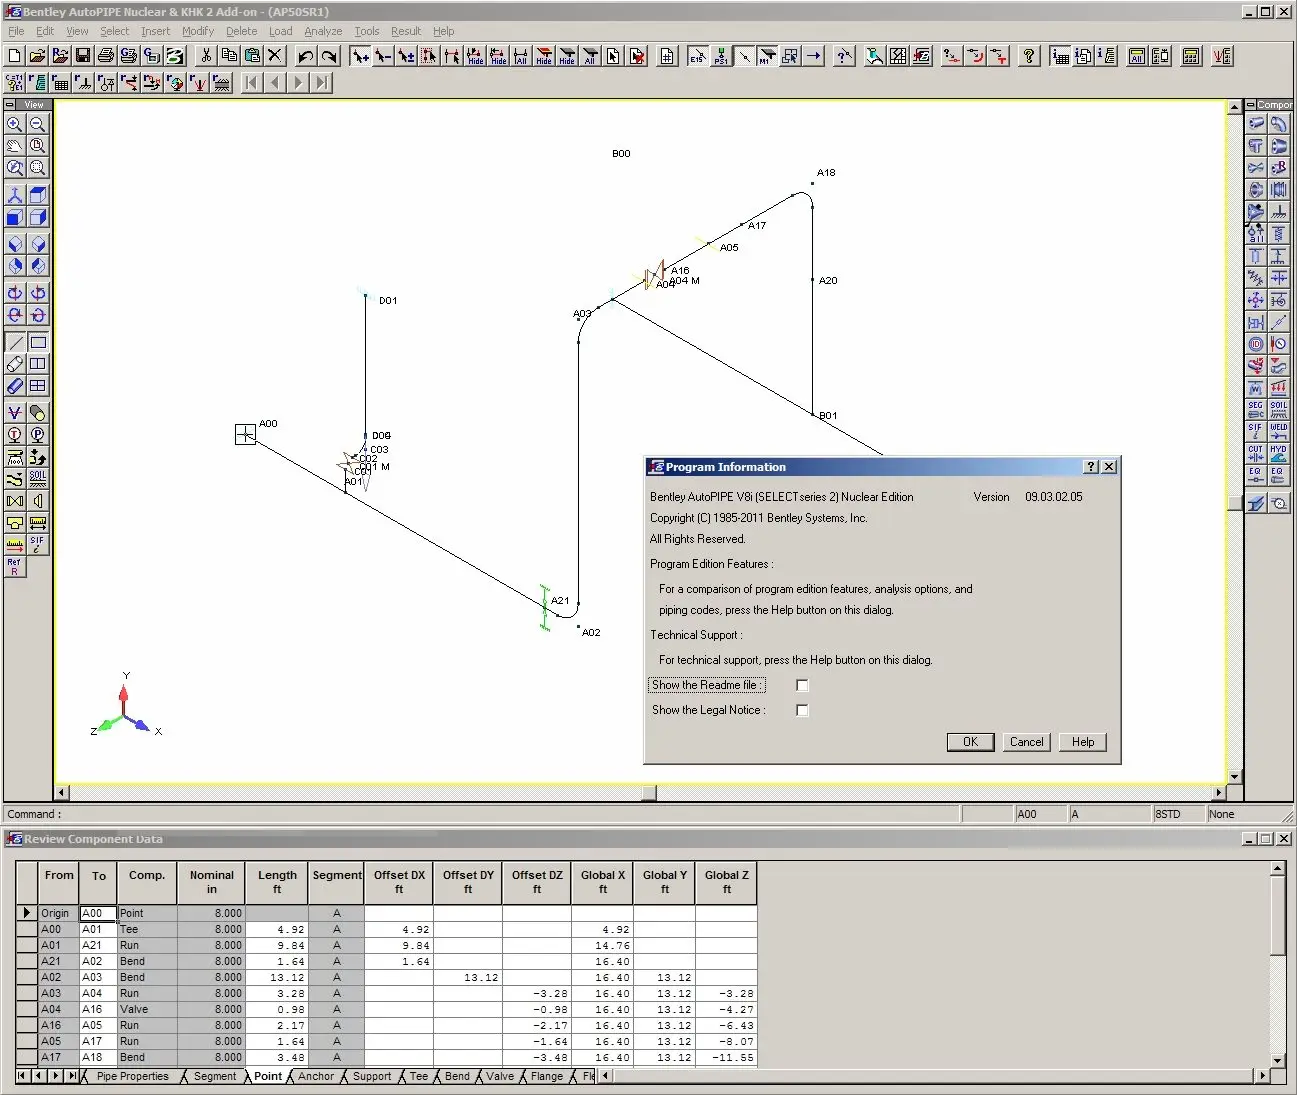The image size is (1297, 1095).
Task: Open the File menu
Action: coord(16,31)
